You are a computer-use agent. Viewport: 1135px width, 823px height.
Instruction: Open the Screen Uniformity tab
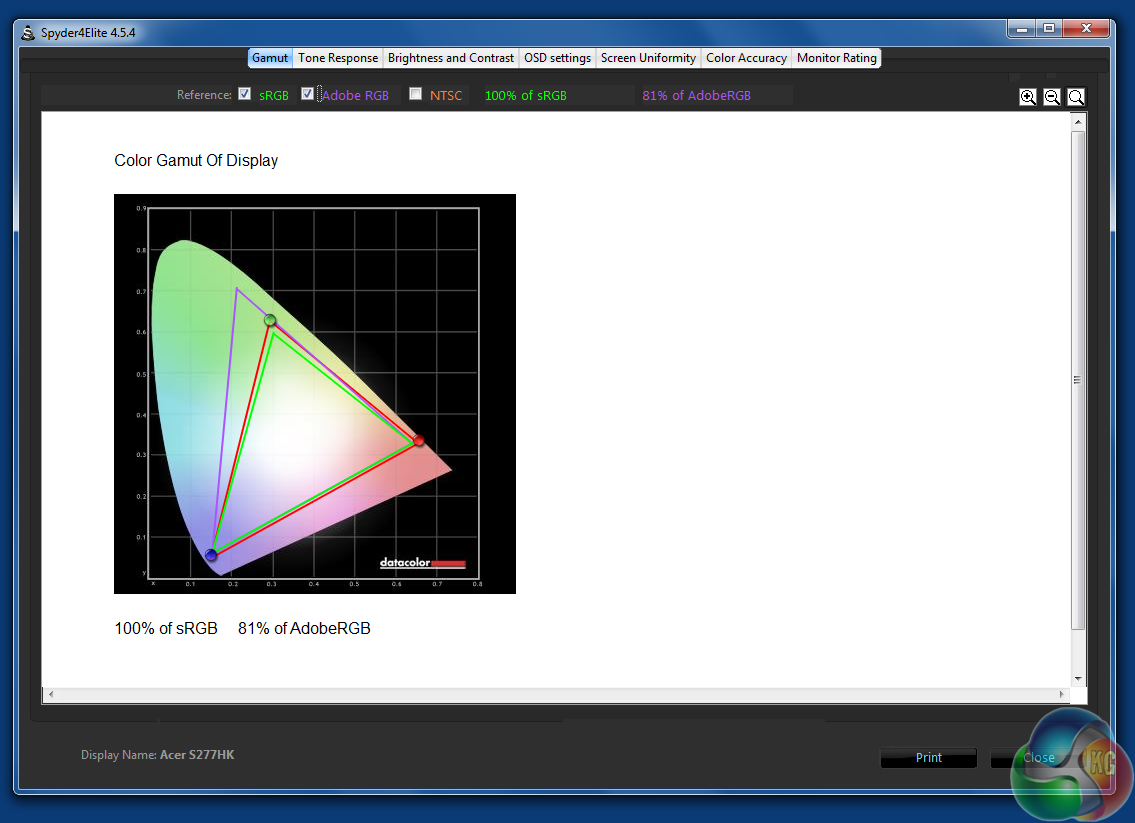coord(648,58)
